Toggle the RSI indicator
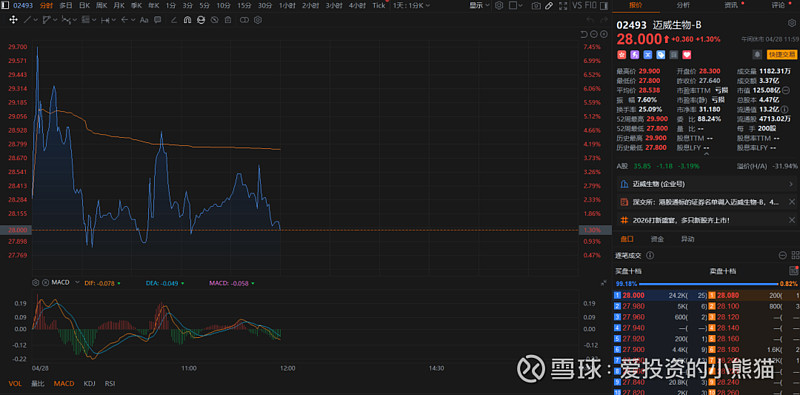Viewport: 800px width, 395px height. pyautogui.click(x=110, y=383)
